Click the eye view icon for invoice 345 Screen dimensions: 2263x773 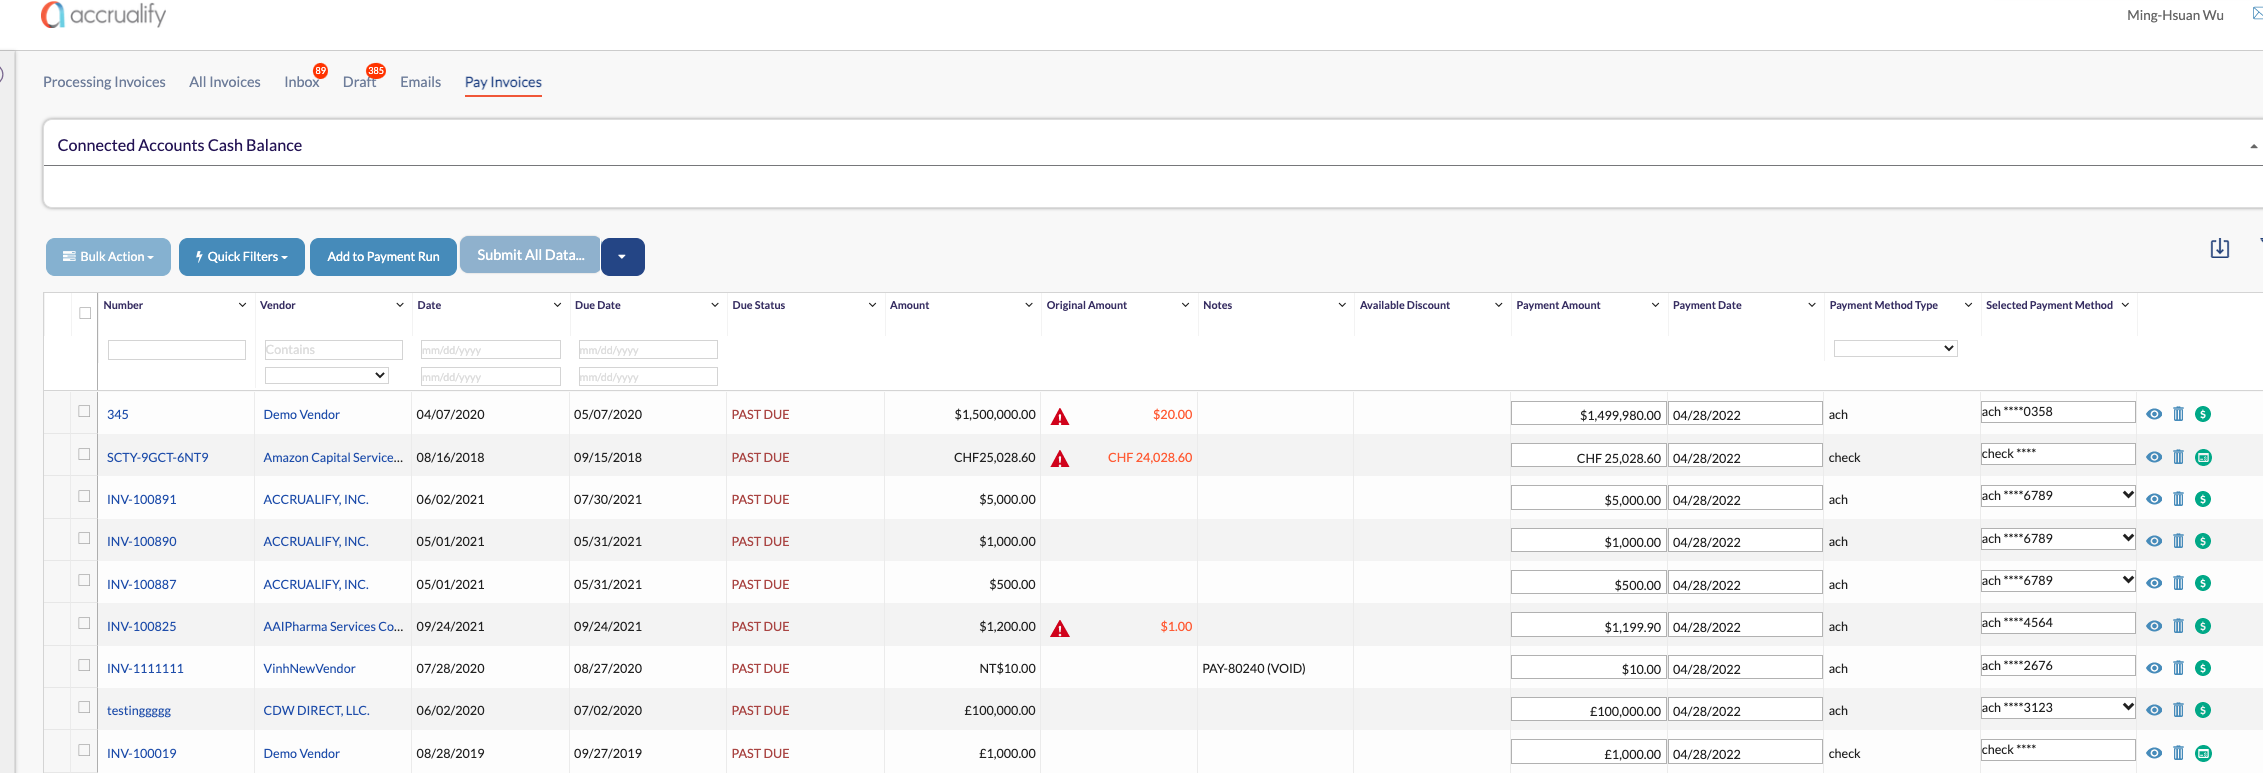click(2154, 414)
